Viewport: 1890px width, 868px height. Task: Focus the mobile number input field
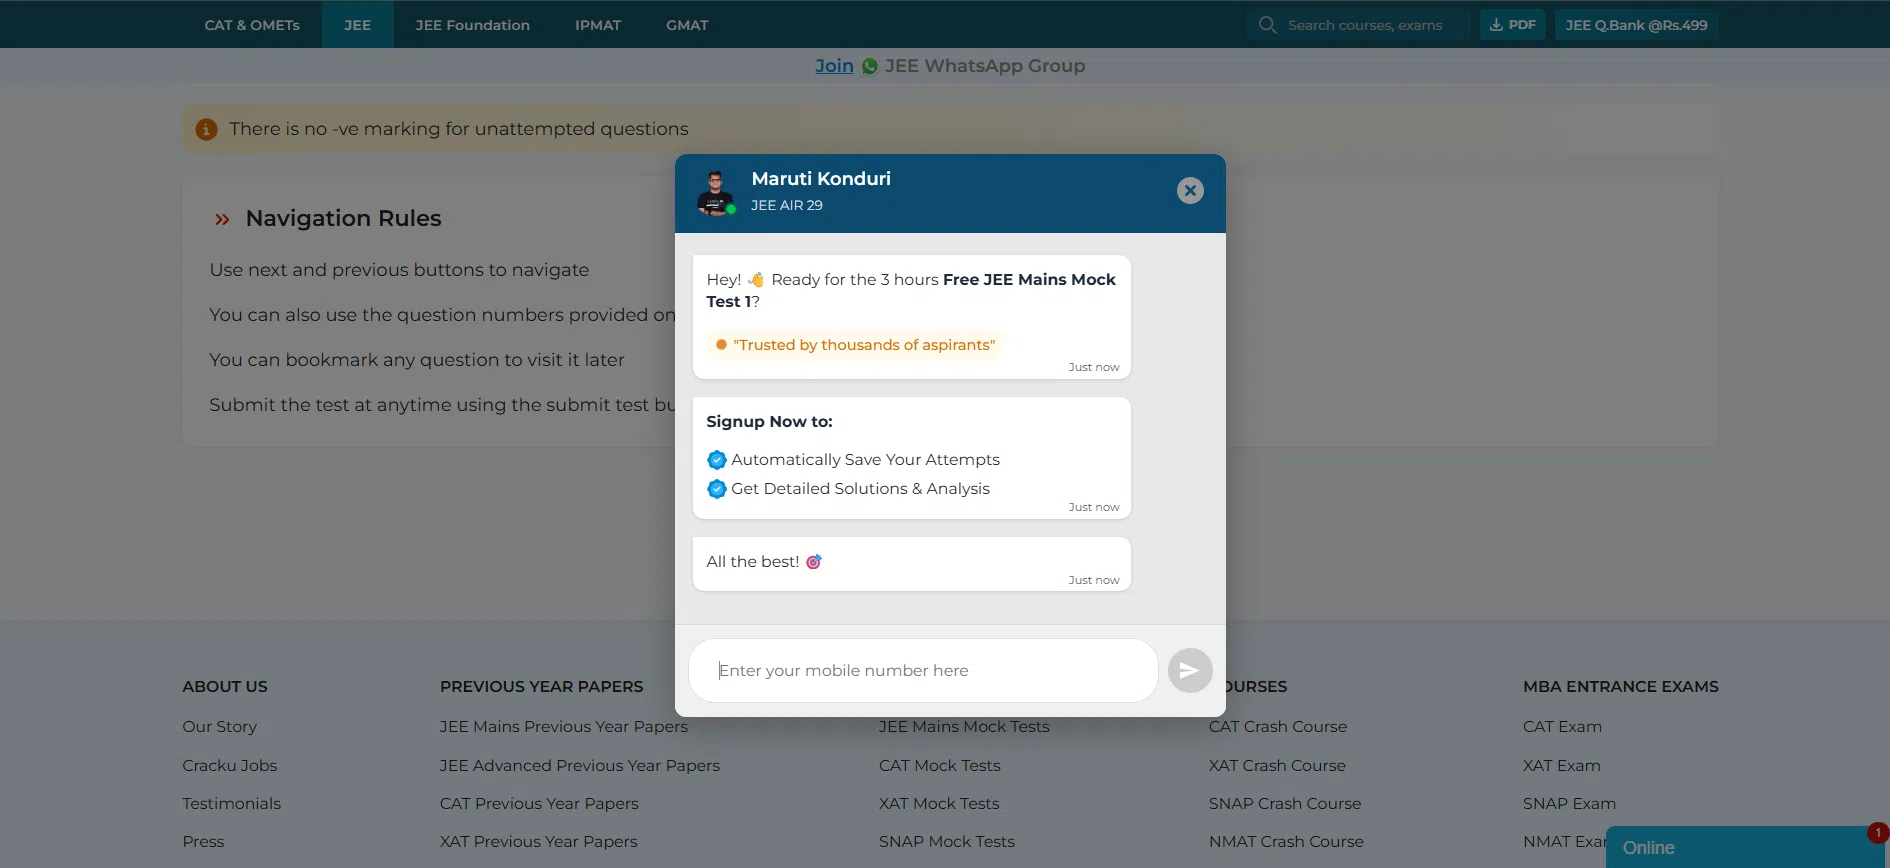tap(923, 670)
